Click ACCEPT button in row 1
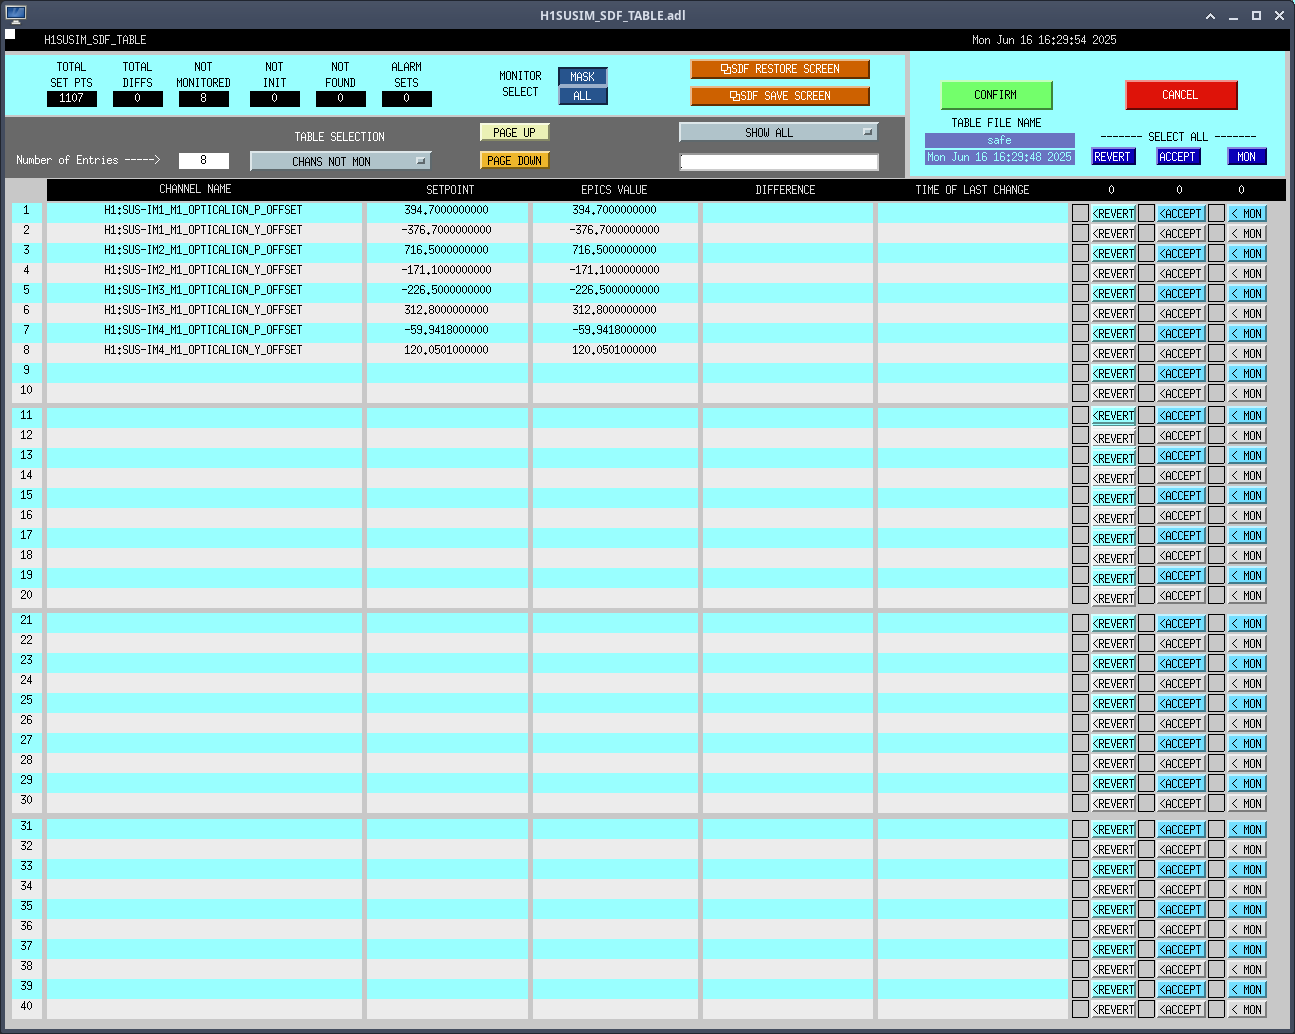Image resolution: width=1295 pixels, height=1034 pixels. pos(1181,213)
